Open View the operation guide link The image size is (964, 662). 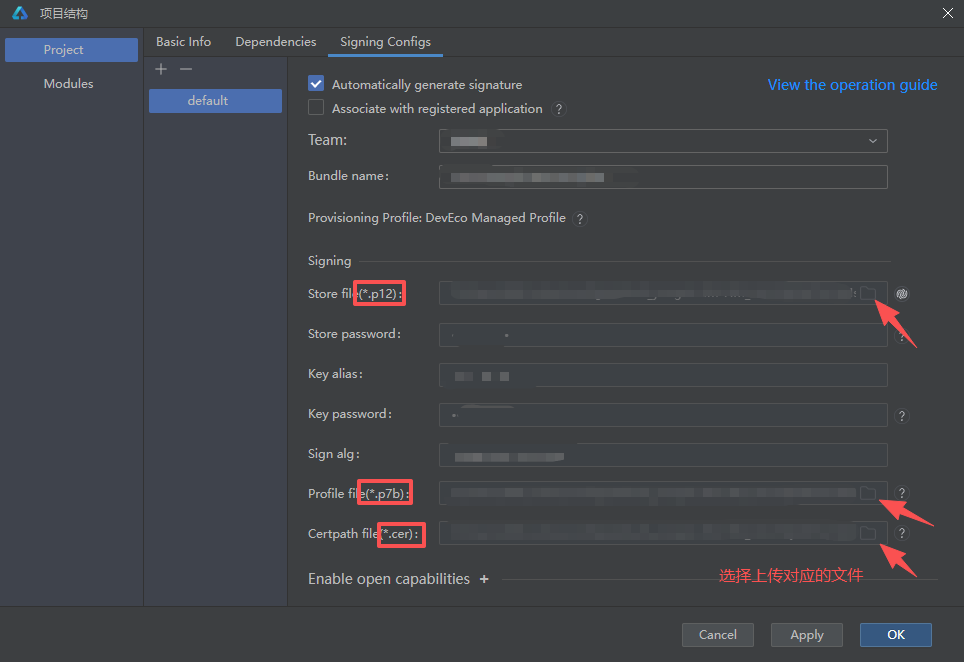click(x=852, y=85)
